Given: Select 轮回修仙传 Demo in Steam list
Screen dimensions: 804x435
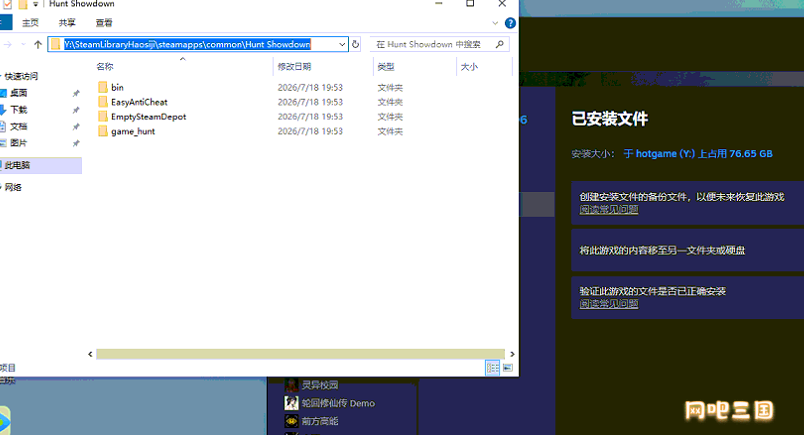Looking at the screenshot, I should click(338, 403).
